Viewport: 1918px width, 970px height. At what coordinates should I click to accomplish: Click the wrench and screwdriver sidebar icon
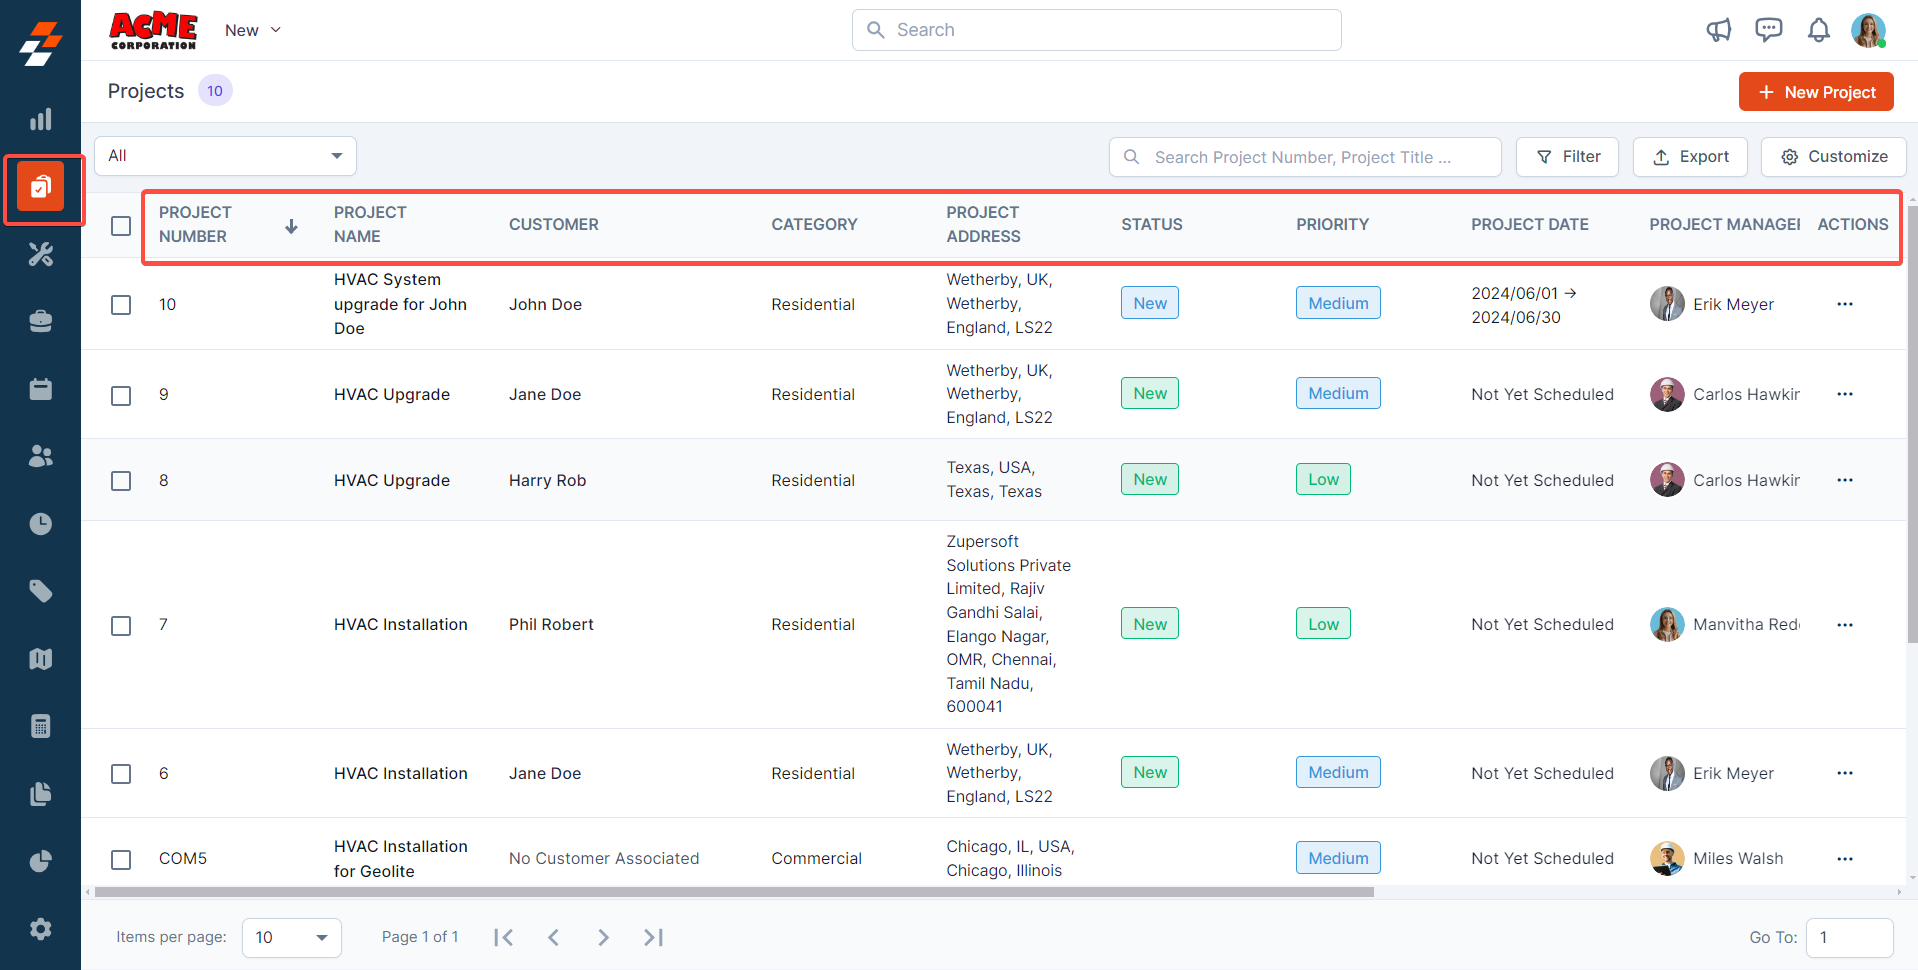click(x=40, y=255)
